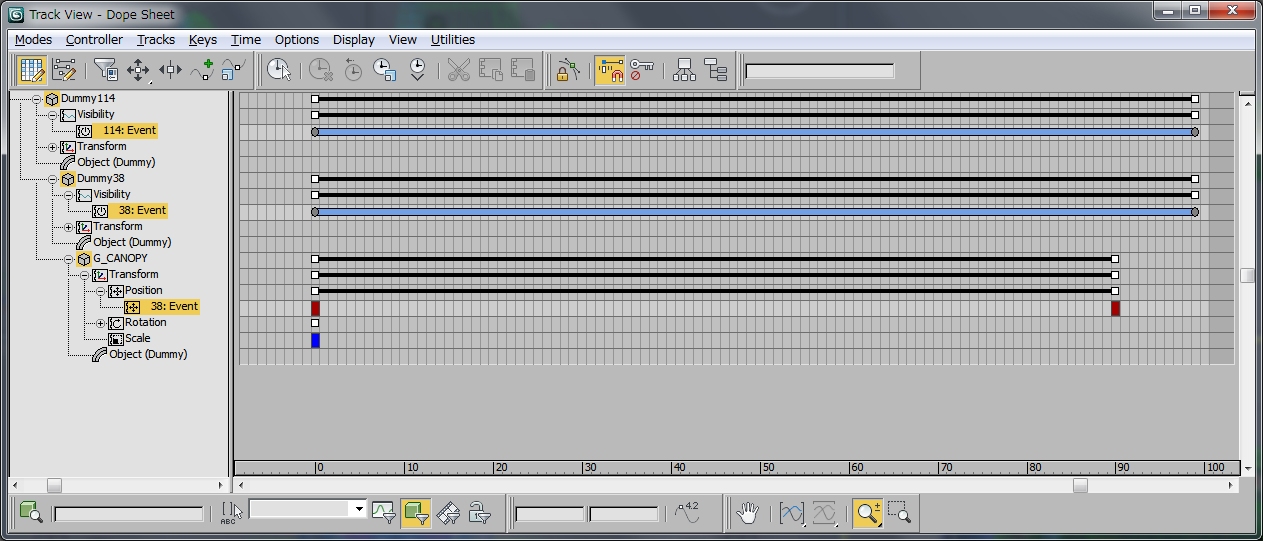
Task: Switch to Edit Ranges mode icon
Action: point(65,70)
